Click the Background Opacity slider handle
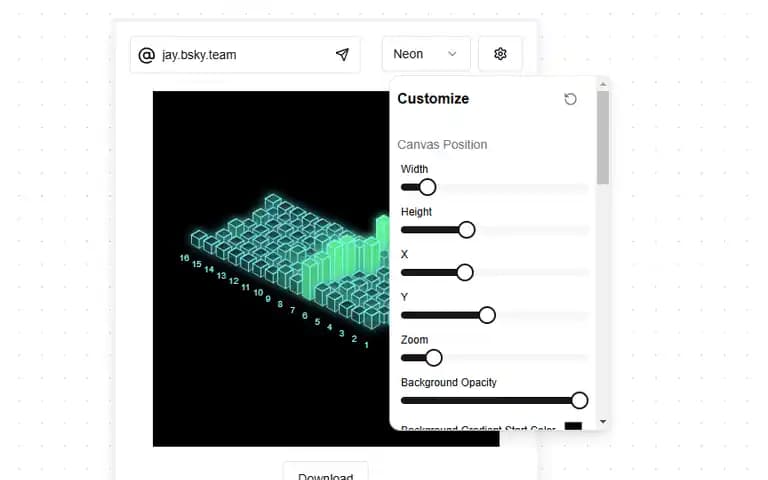The height and width of the screenshot is (480, 768). (579, 400)
